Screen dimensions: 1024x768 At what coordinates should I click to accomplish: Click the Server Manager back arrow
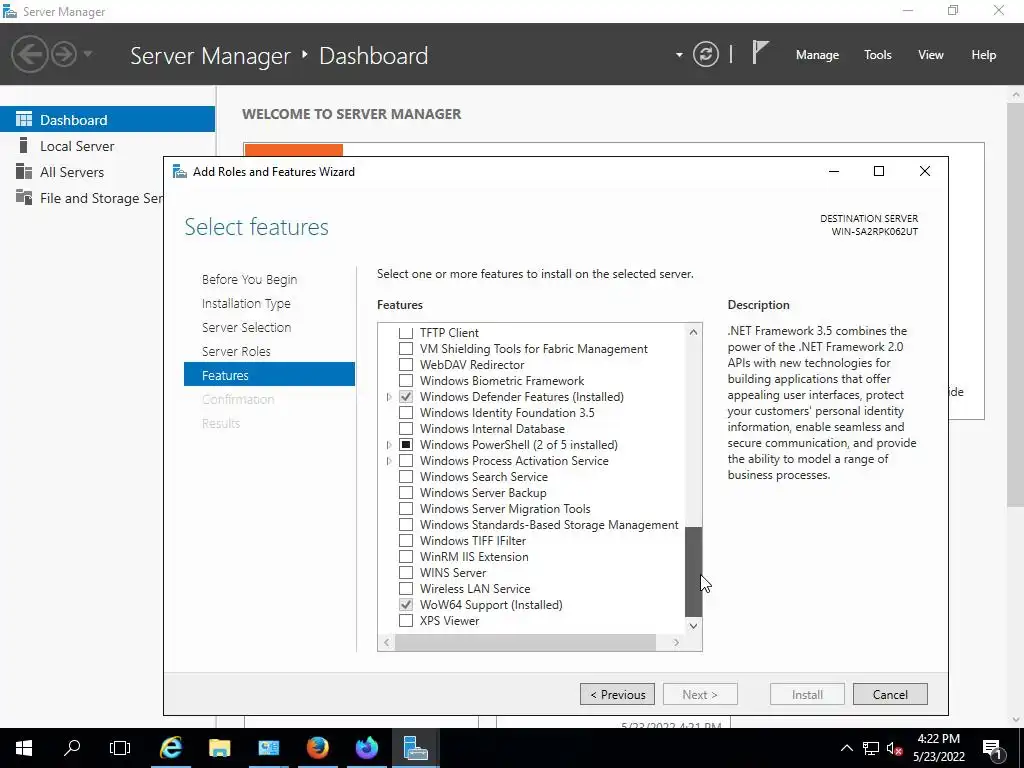pos(29,54)
